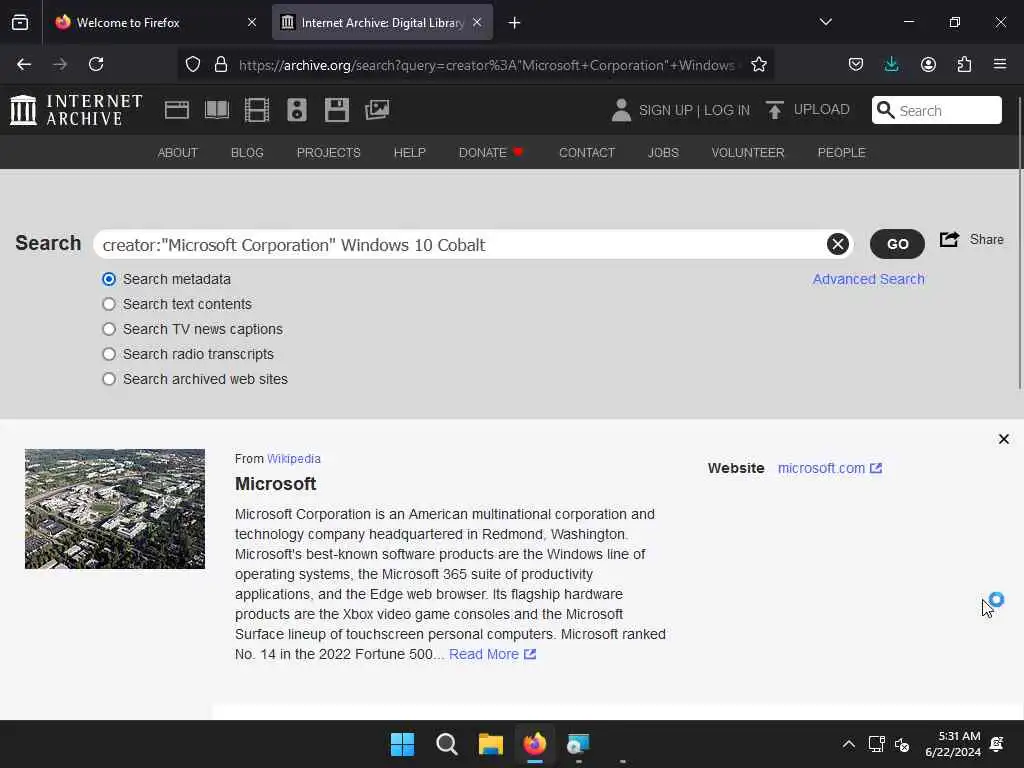Open the Firefox account icon
The height and width of the screenshot is (768, 1024).
[928, 64]
